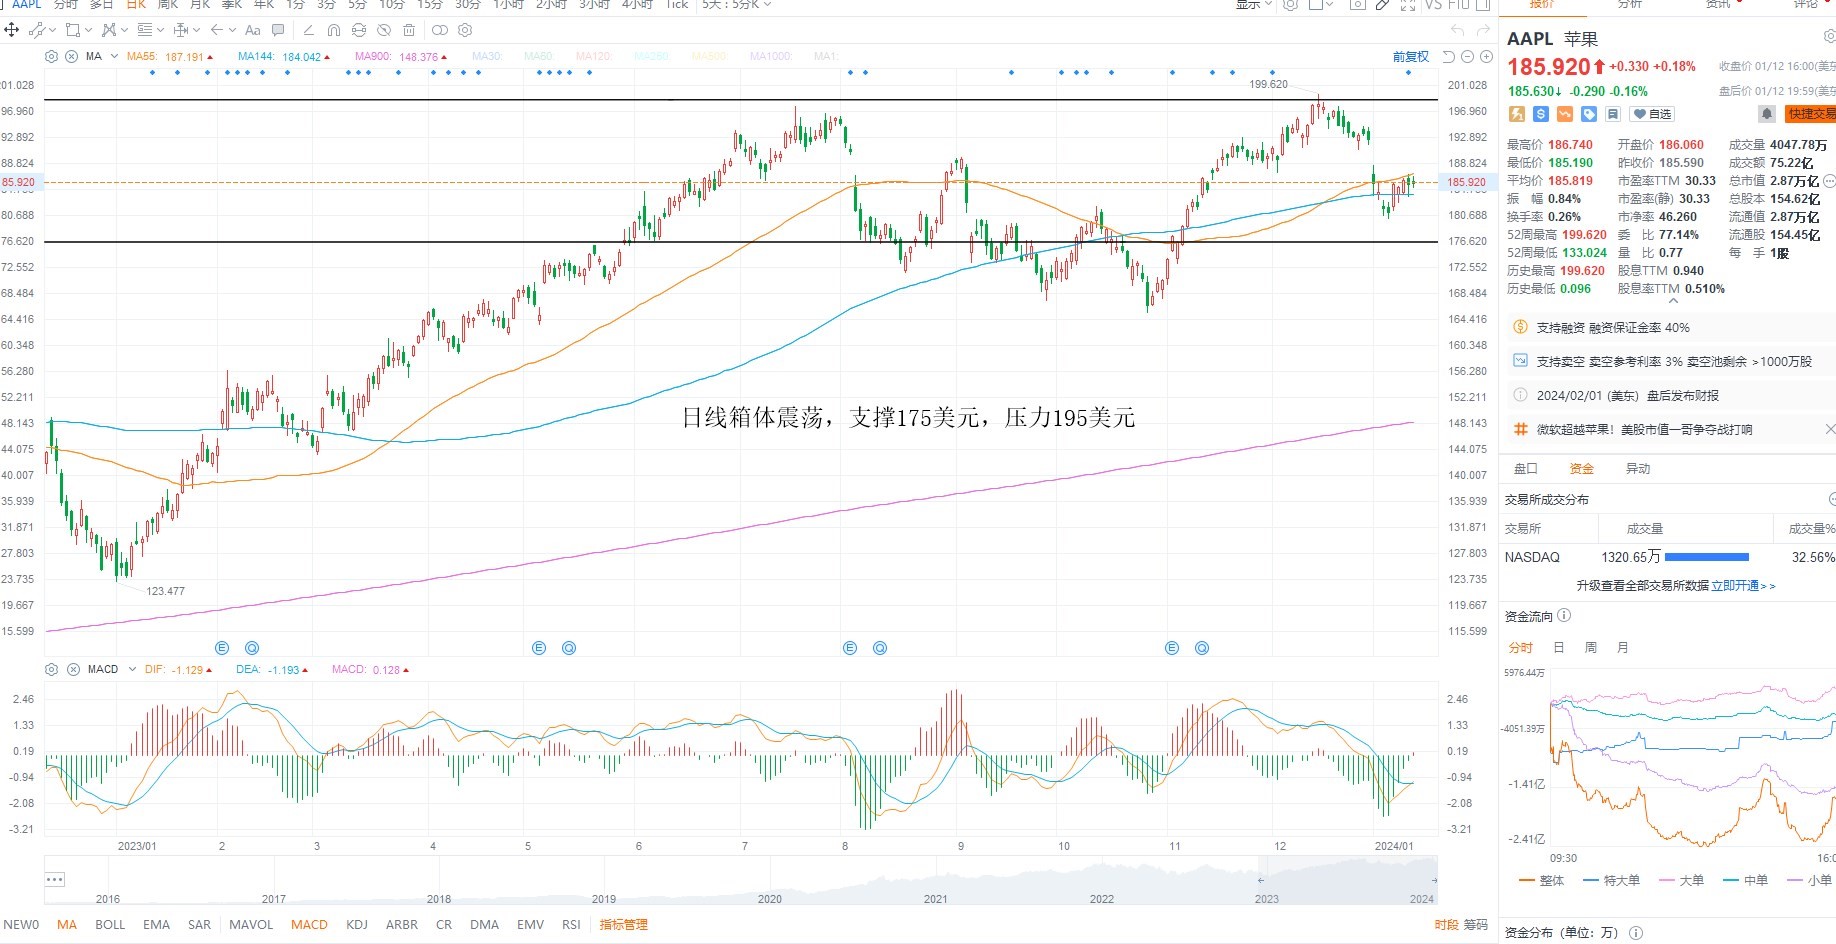The image size is (1836, 944).
Task: Open MA indicator settings gear
Action: pos(52,57)
